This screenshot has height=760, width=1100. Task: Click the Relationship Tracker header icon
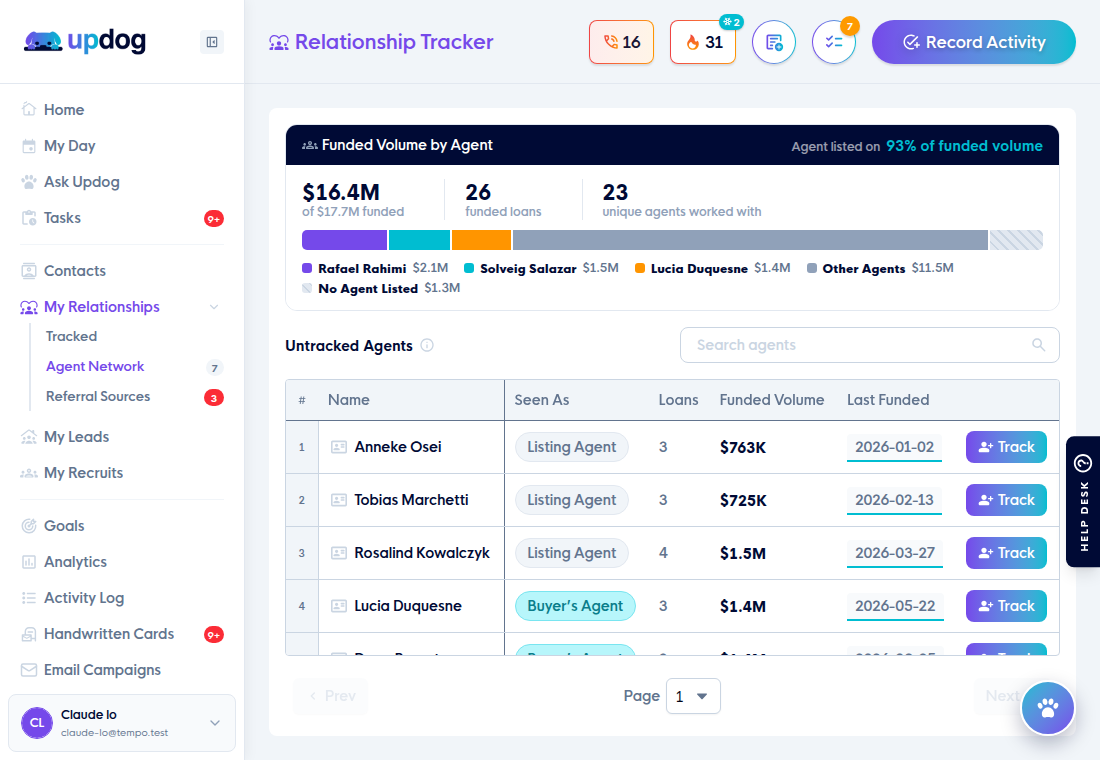(279, 43)
